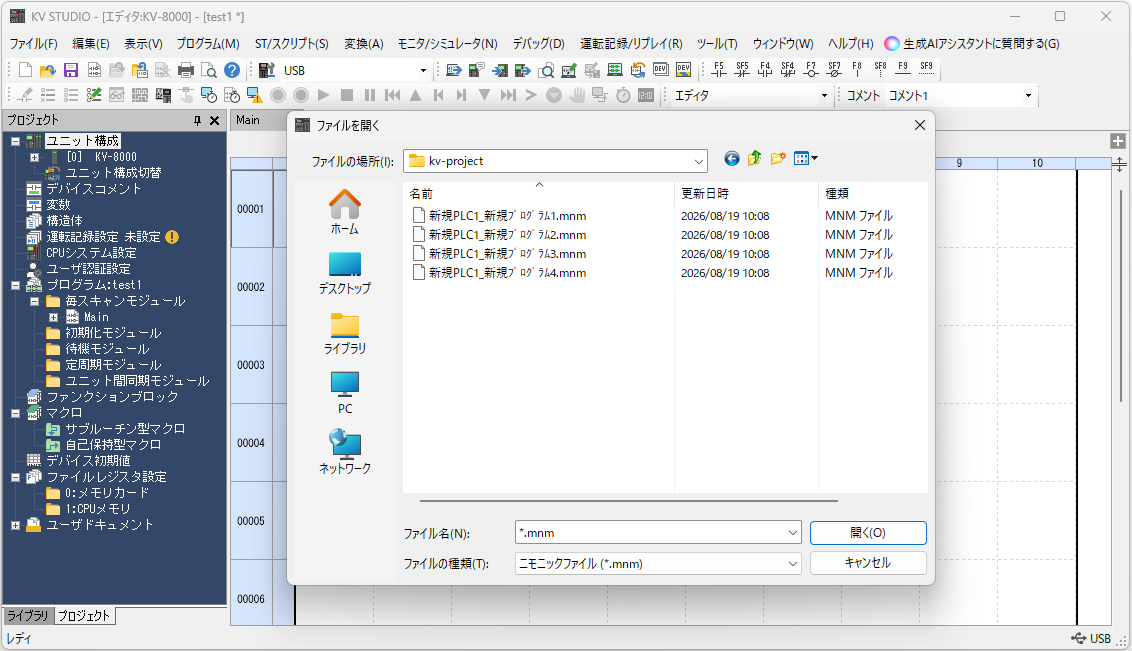Open the ファイル(F) menu
1132x651 pixels.
point(33,44)
